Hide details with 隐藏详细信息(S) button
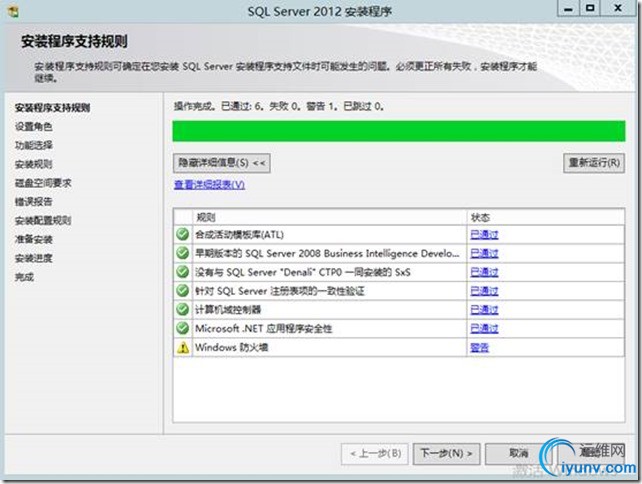 (x=222, y=163)
